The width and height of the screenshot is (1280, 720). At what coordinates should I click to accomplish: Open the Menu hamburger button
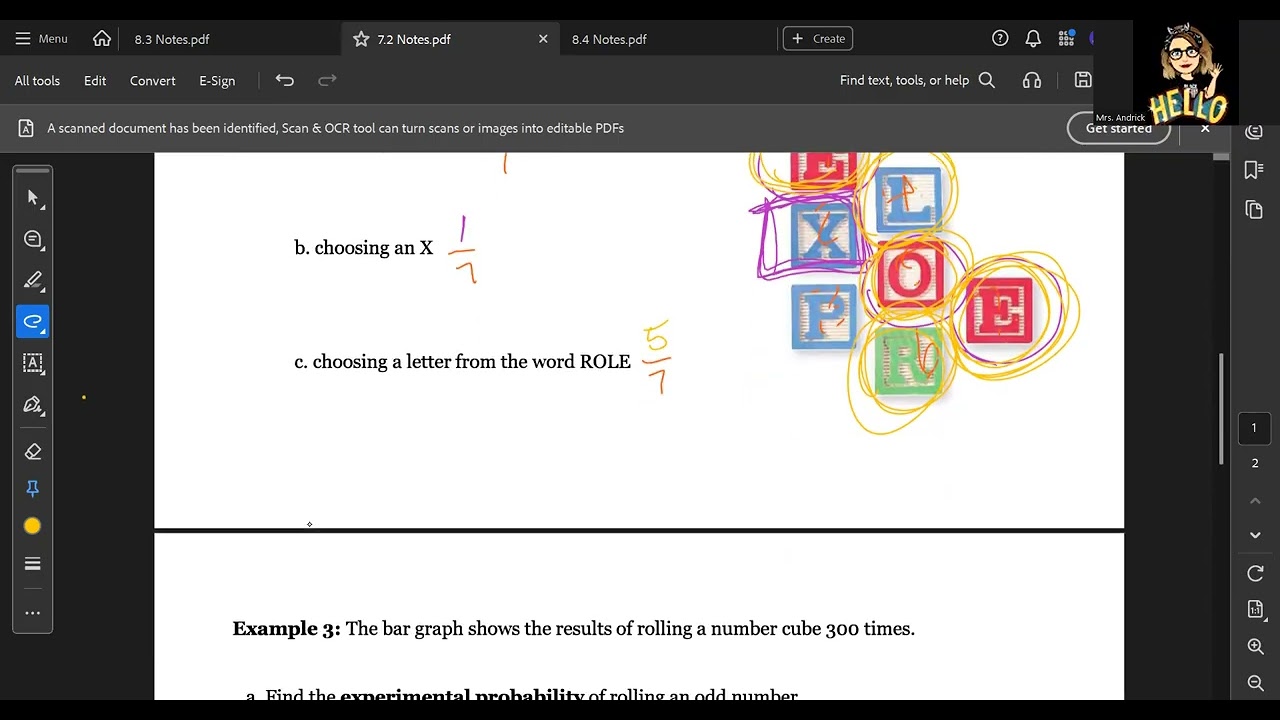(41, 39)
